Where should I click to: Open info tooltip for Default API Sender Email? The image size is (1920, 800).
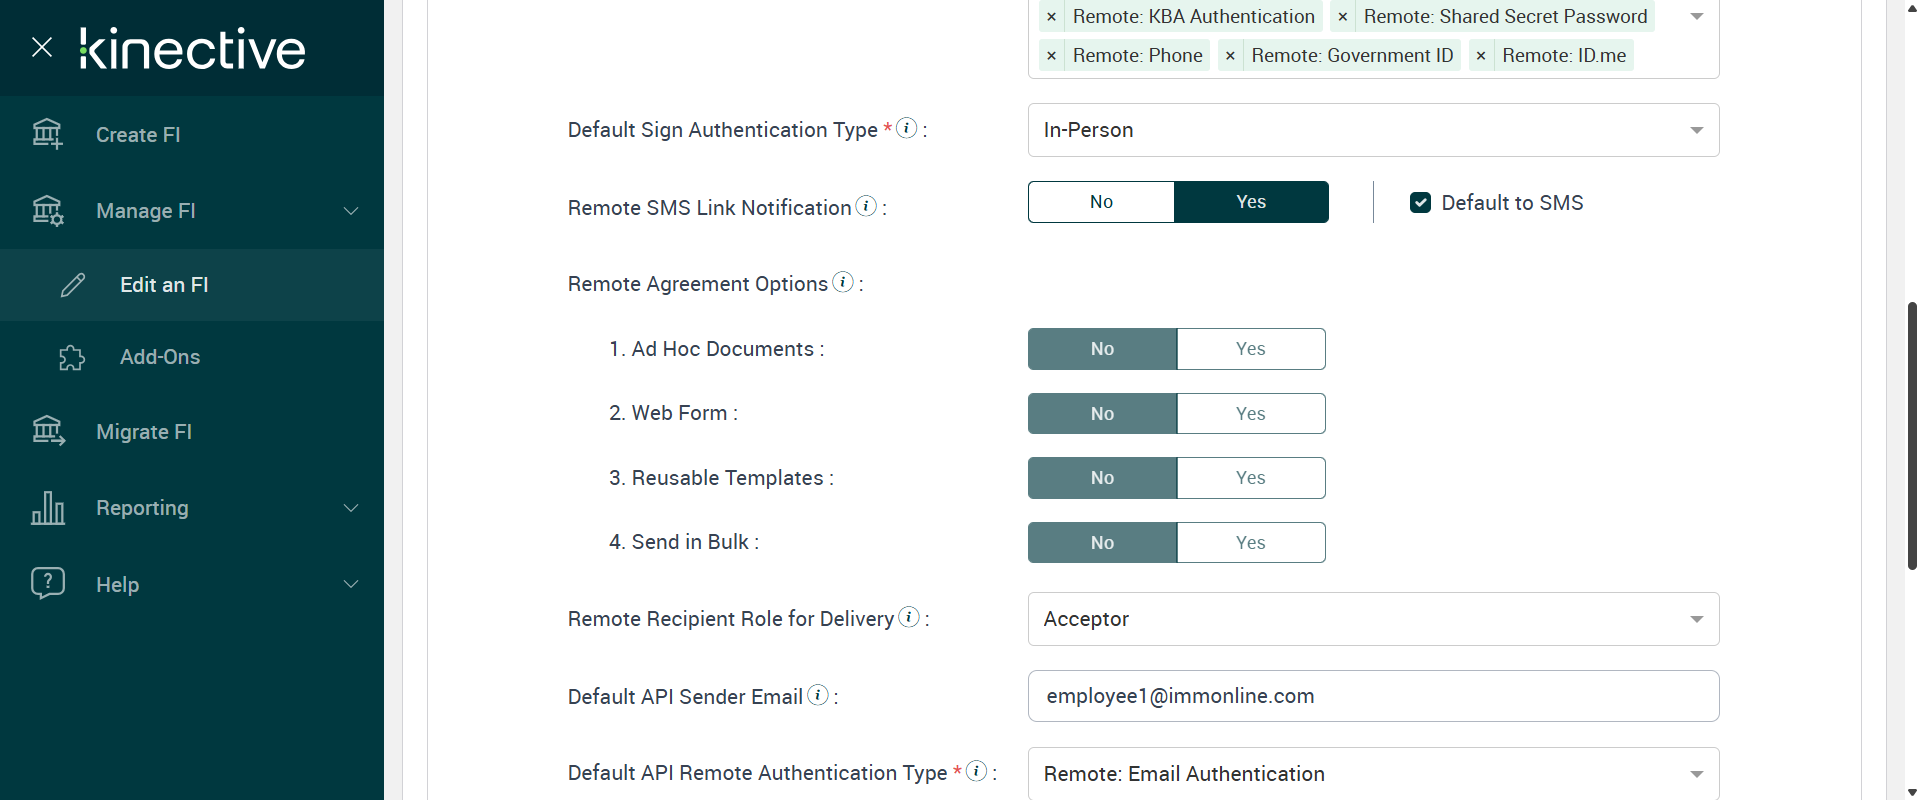point(818,695)
